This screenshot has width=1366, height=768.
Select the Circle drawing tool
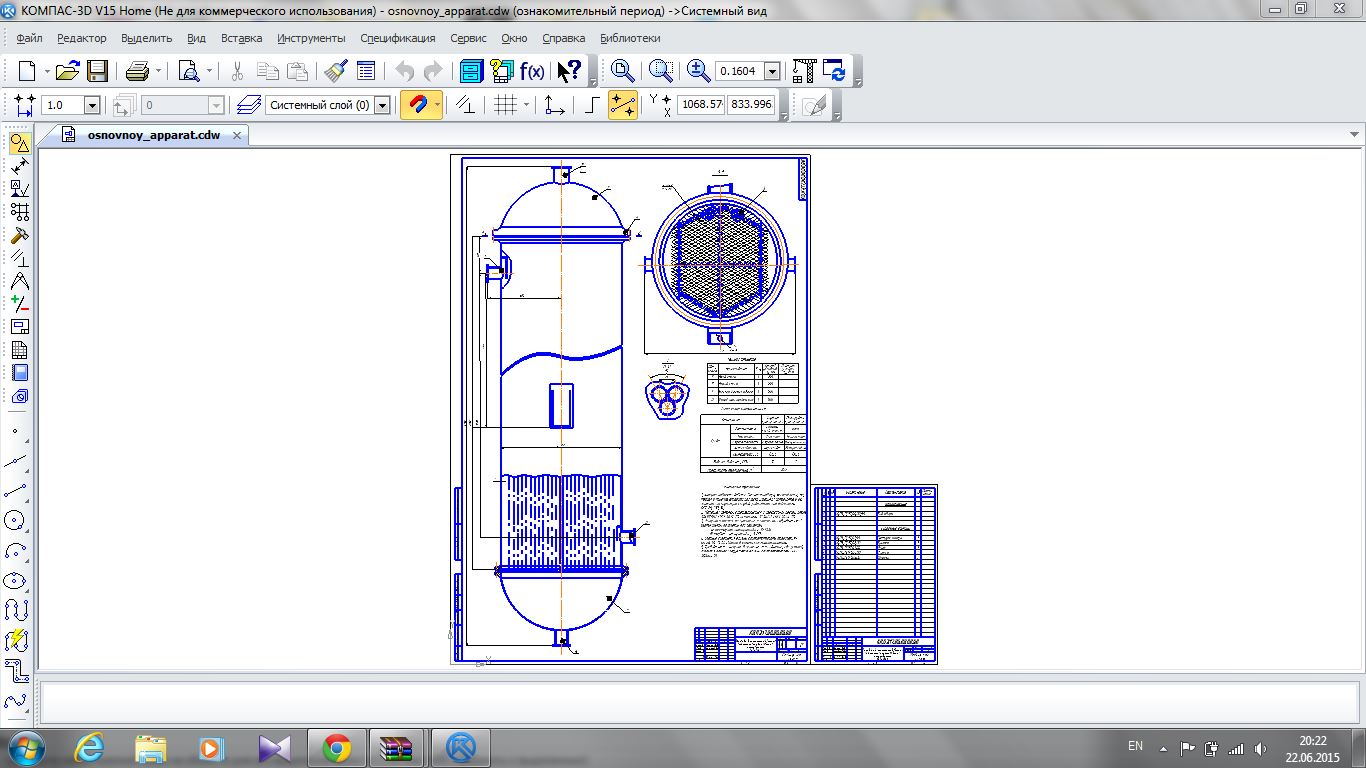point(17,520)
